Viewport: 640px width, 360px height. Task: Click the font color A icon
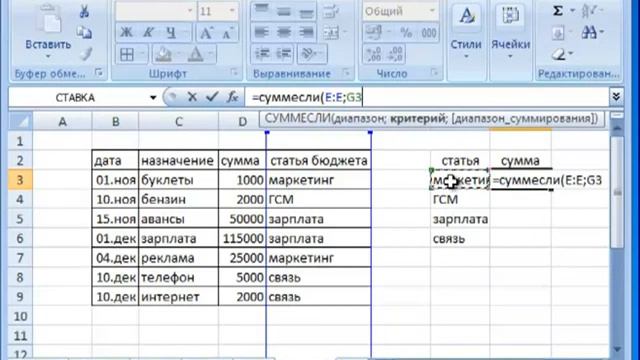click(196, 54)
